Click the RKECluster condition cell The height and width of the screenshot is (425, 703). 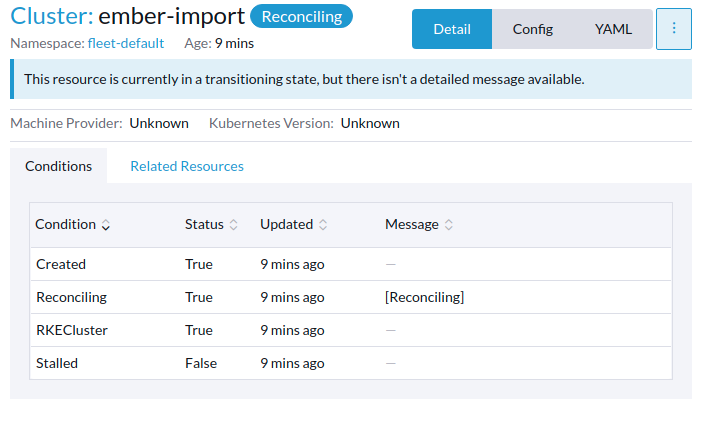pyautogui.click(x=72, y=330)
